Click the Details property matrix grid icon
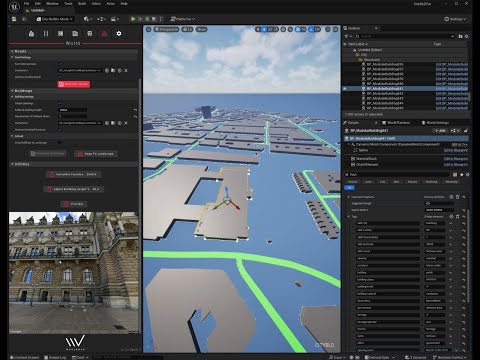The image size is (480, 360). coord(455,174)
